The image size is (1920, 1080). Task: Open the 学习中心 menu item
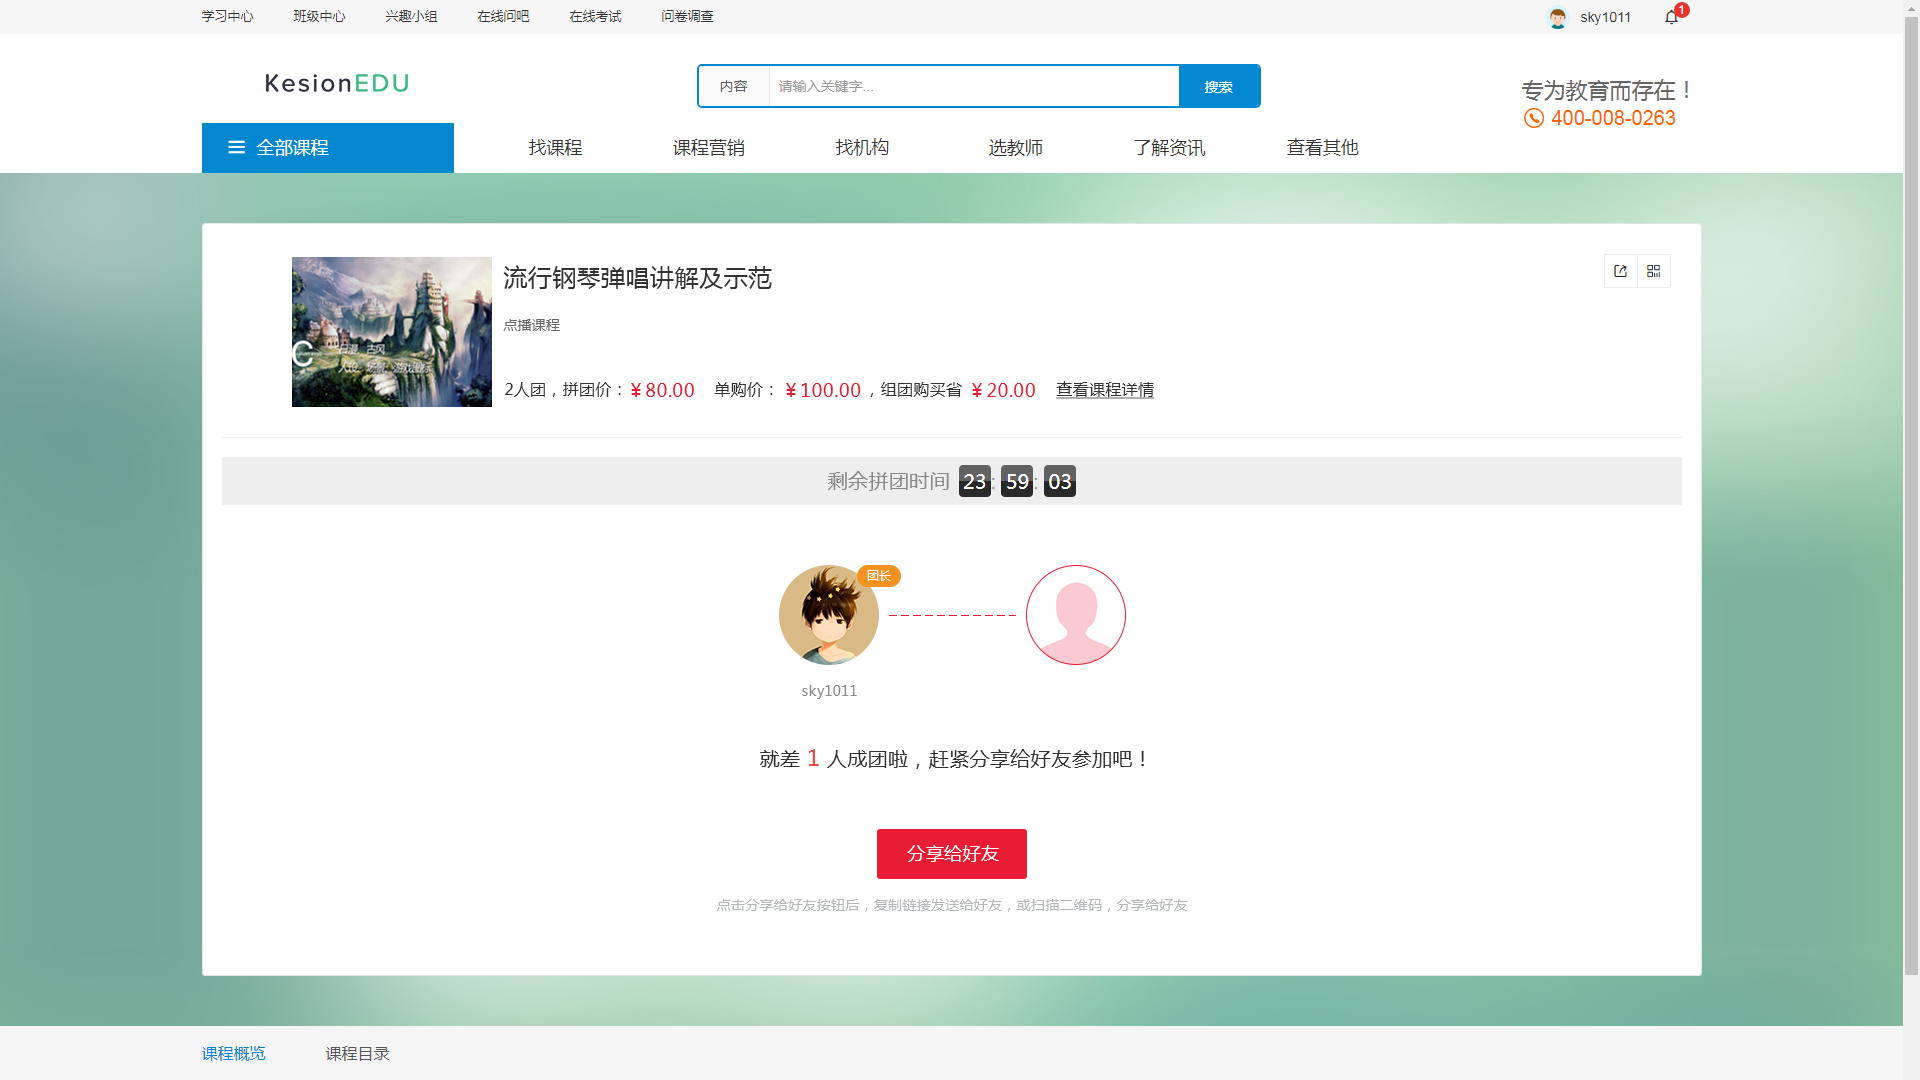pos(227,16)
